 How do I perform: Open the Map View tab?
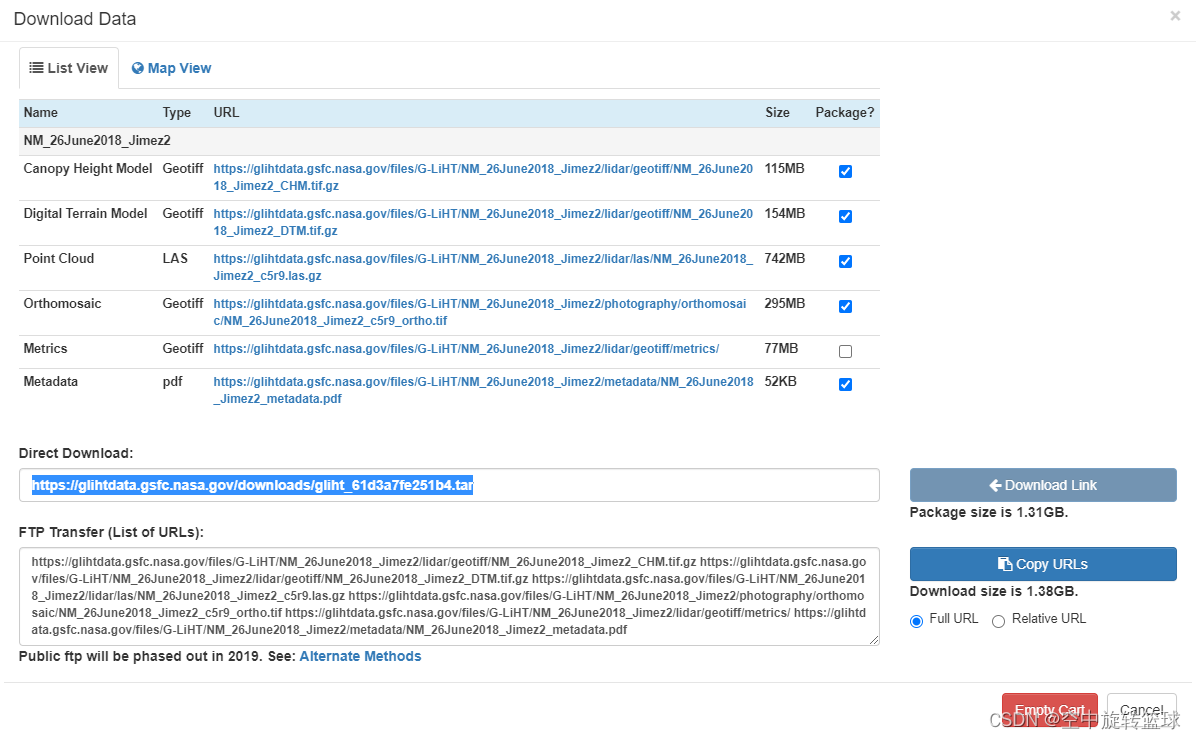click(172, 68)
